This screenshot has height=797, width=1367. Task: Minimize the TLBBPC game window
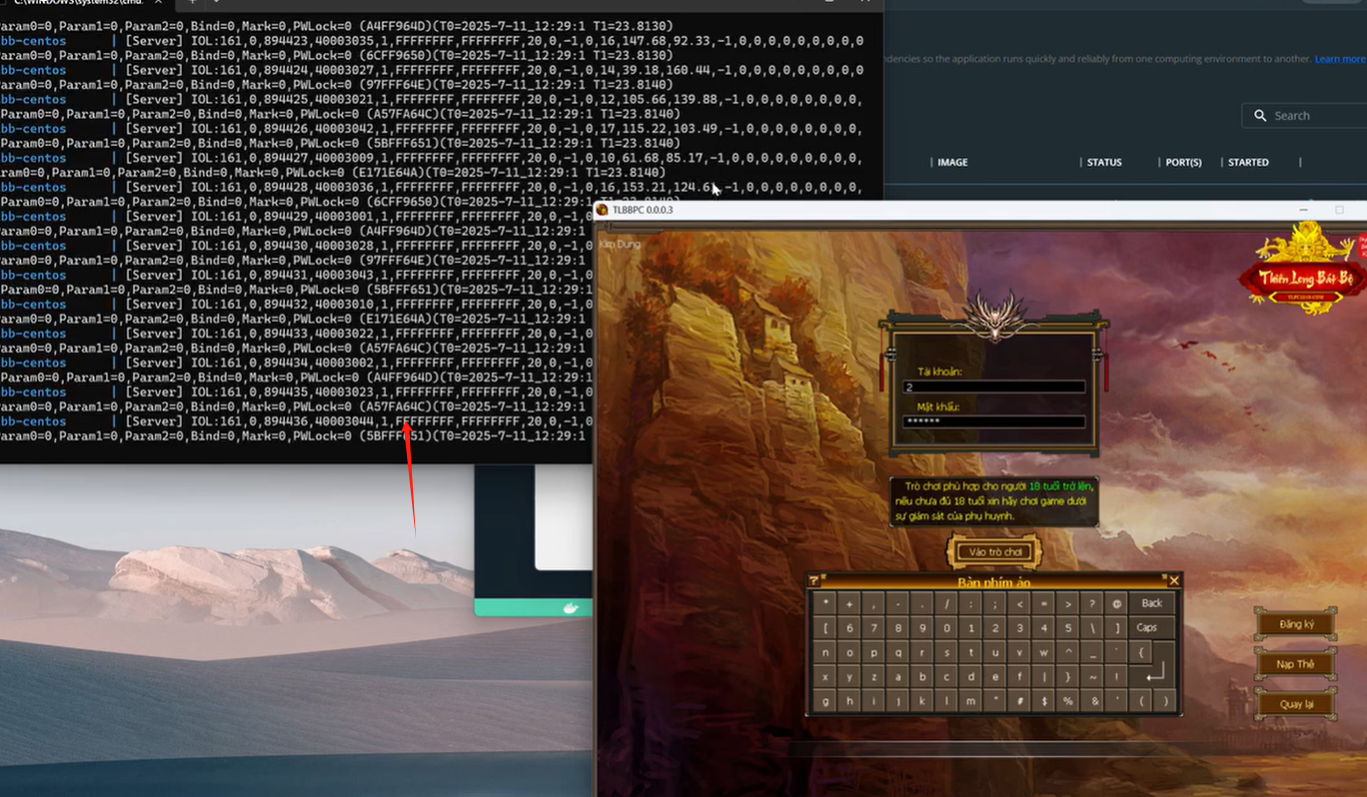pyautogui.click(x=1304, y=210)
